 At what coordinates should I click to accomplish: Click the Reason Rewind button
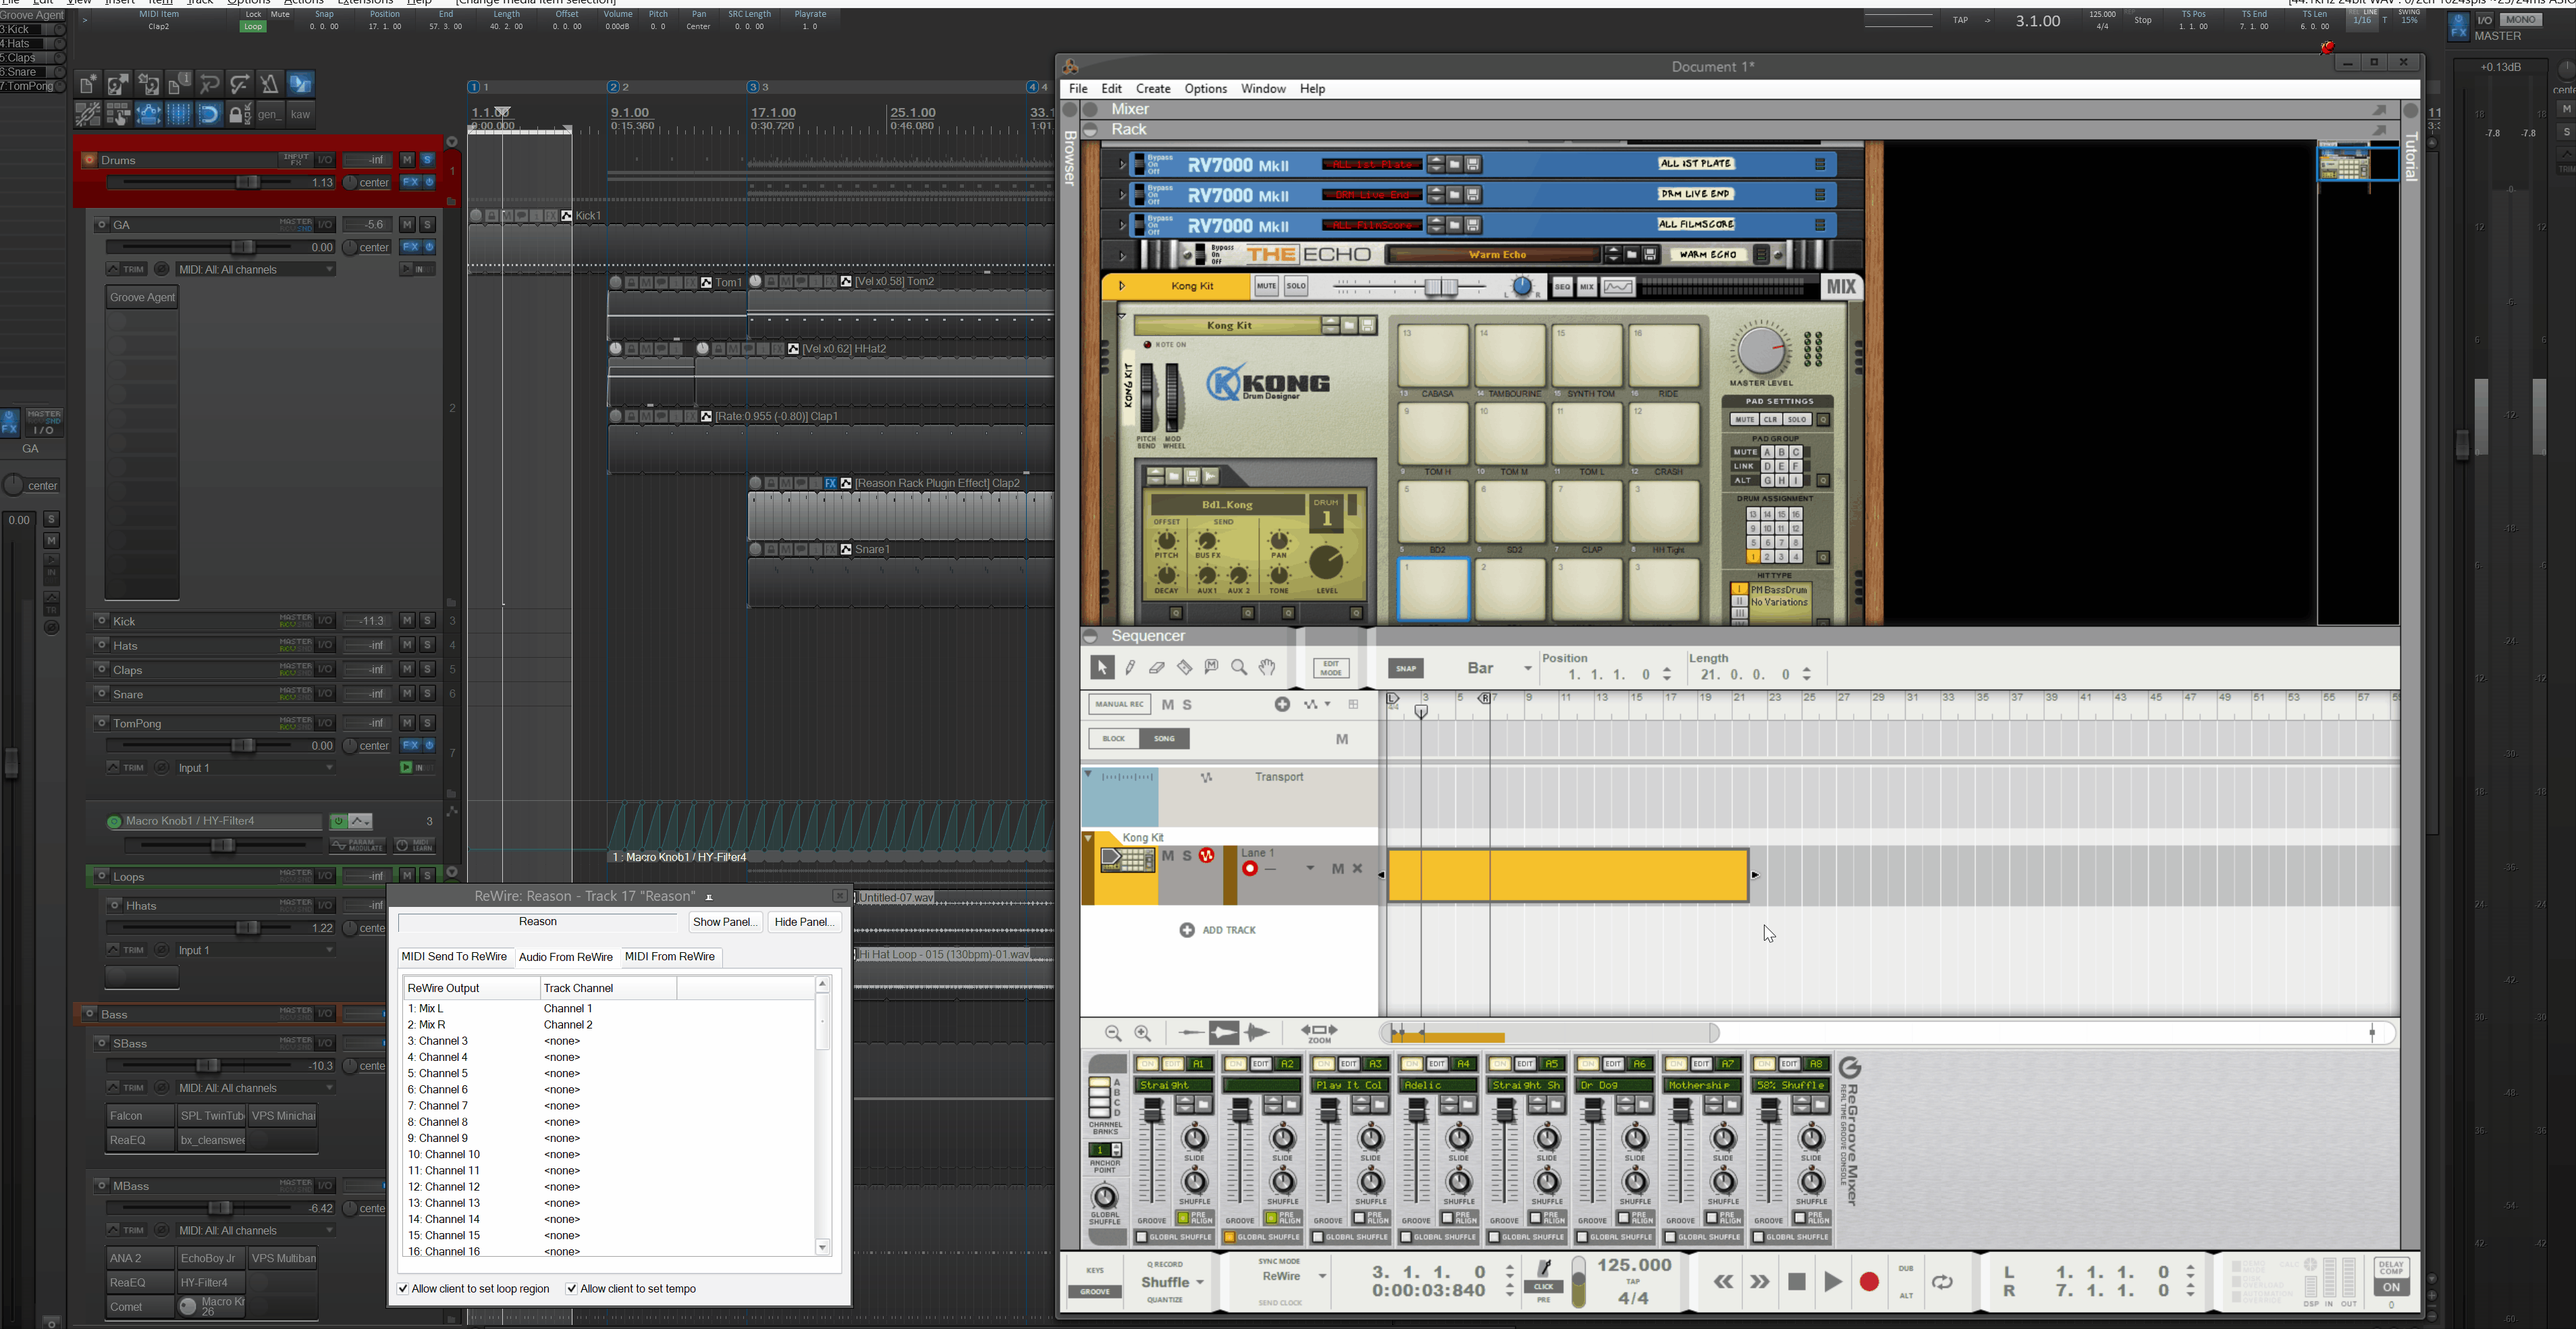[1723, 1282]
